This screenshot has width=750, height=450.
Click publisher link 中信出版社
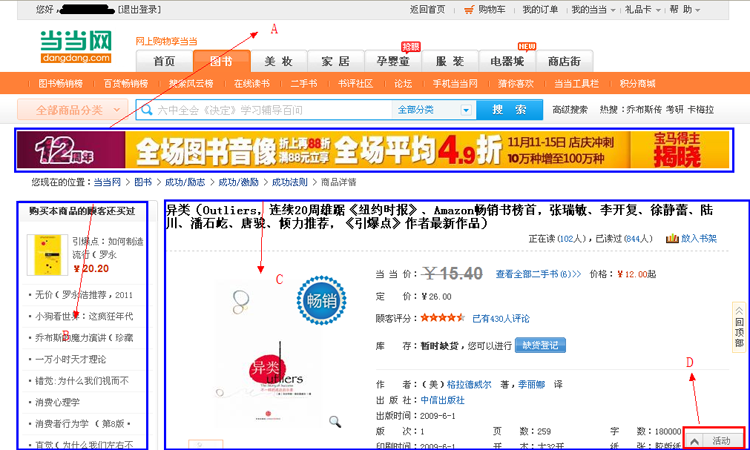[442, 400]
